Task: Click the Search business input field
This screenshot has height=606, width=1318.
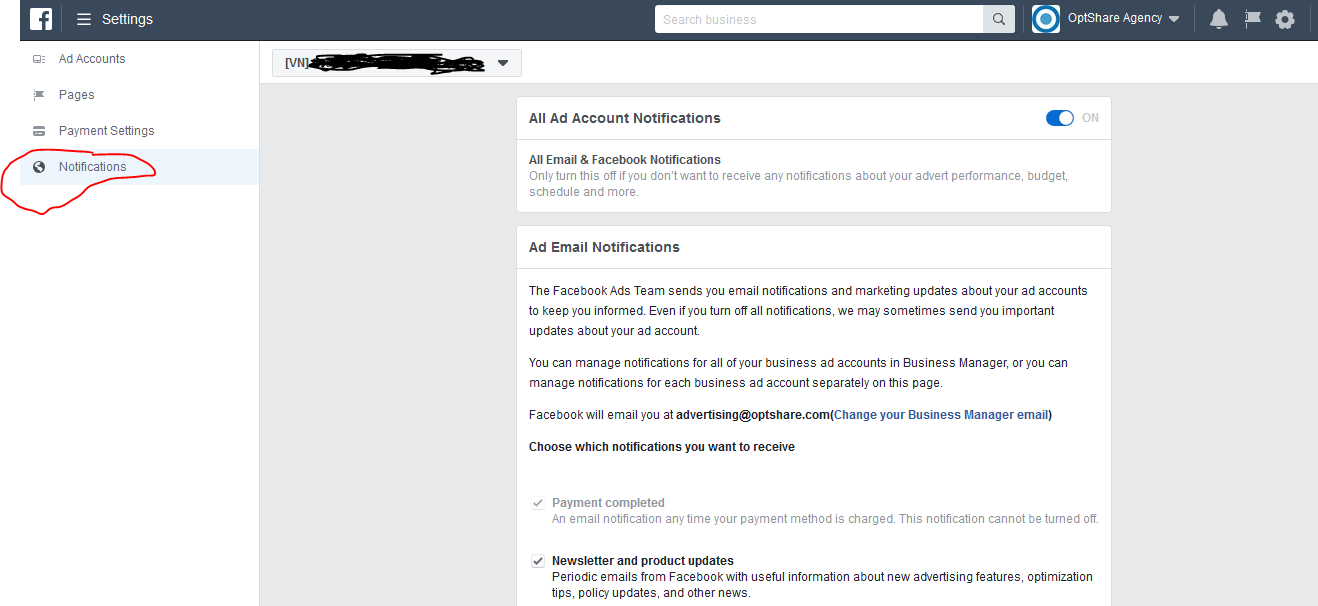Action: (819, 19)
